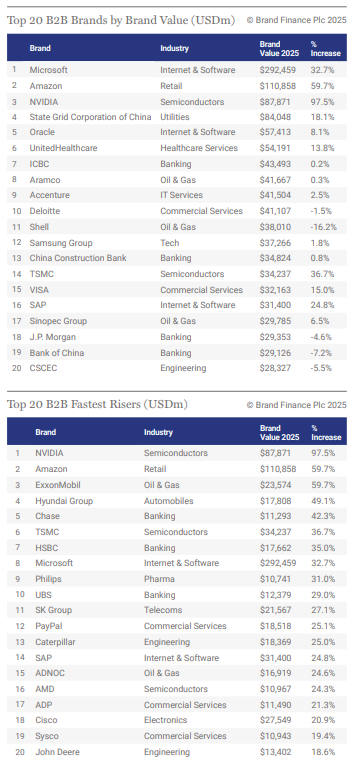The height and width of the screenshot is (775, 362).
Task: Click Brand Value 2025 header in top table
Action: pyautogui.click(x=276, y=48)
